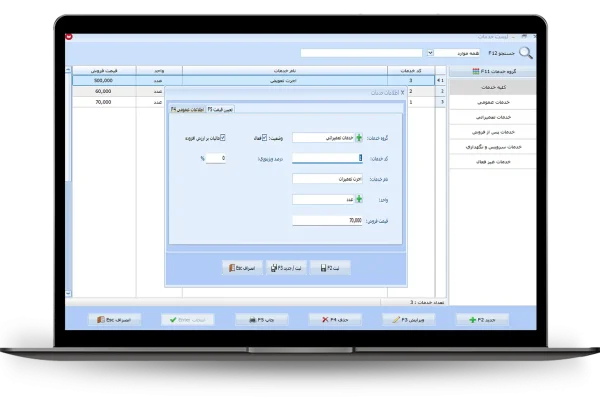
Task: Exit the list via bottom Esc button
Action: coord(114,320)
